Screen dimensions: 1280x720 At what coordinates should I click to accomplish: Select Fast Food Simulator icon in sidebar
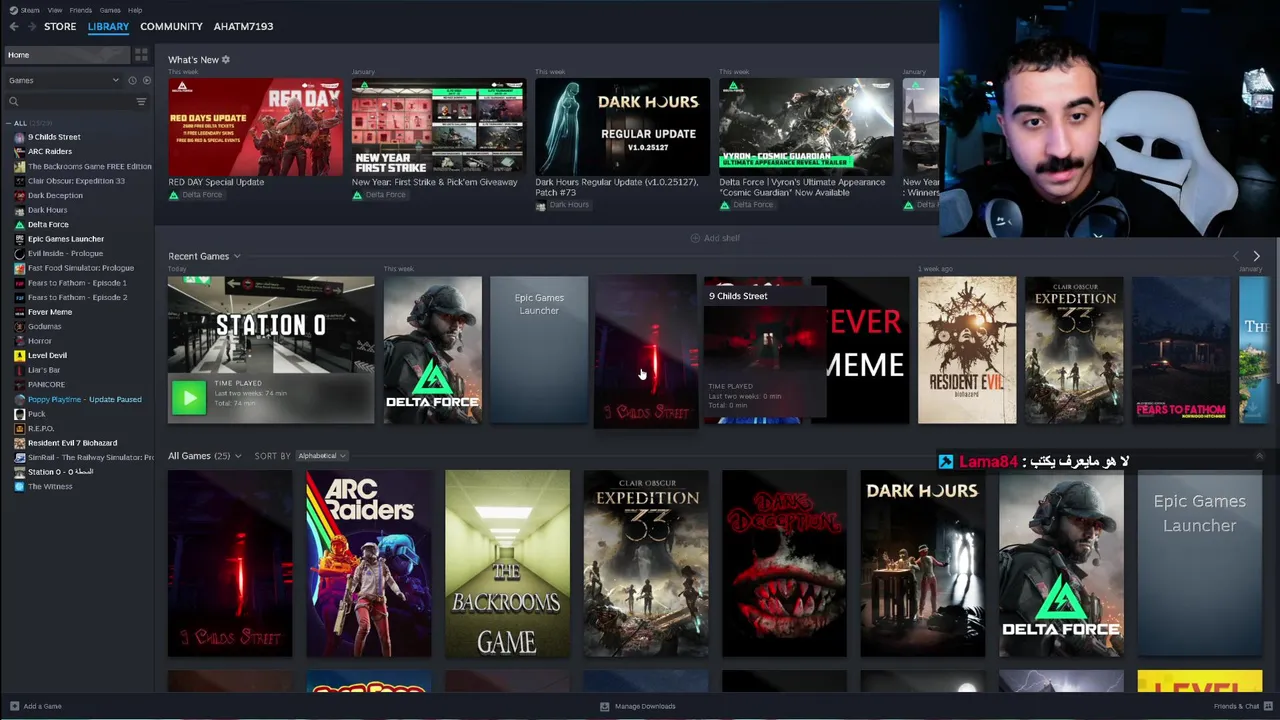pyautogui.click(x=20, y=268)
